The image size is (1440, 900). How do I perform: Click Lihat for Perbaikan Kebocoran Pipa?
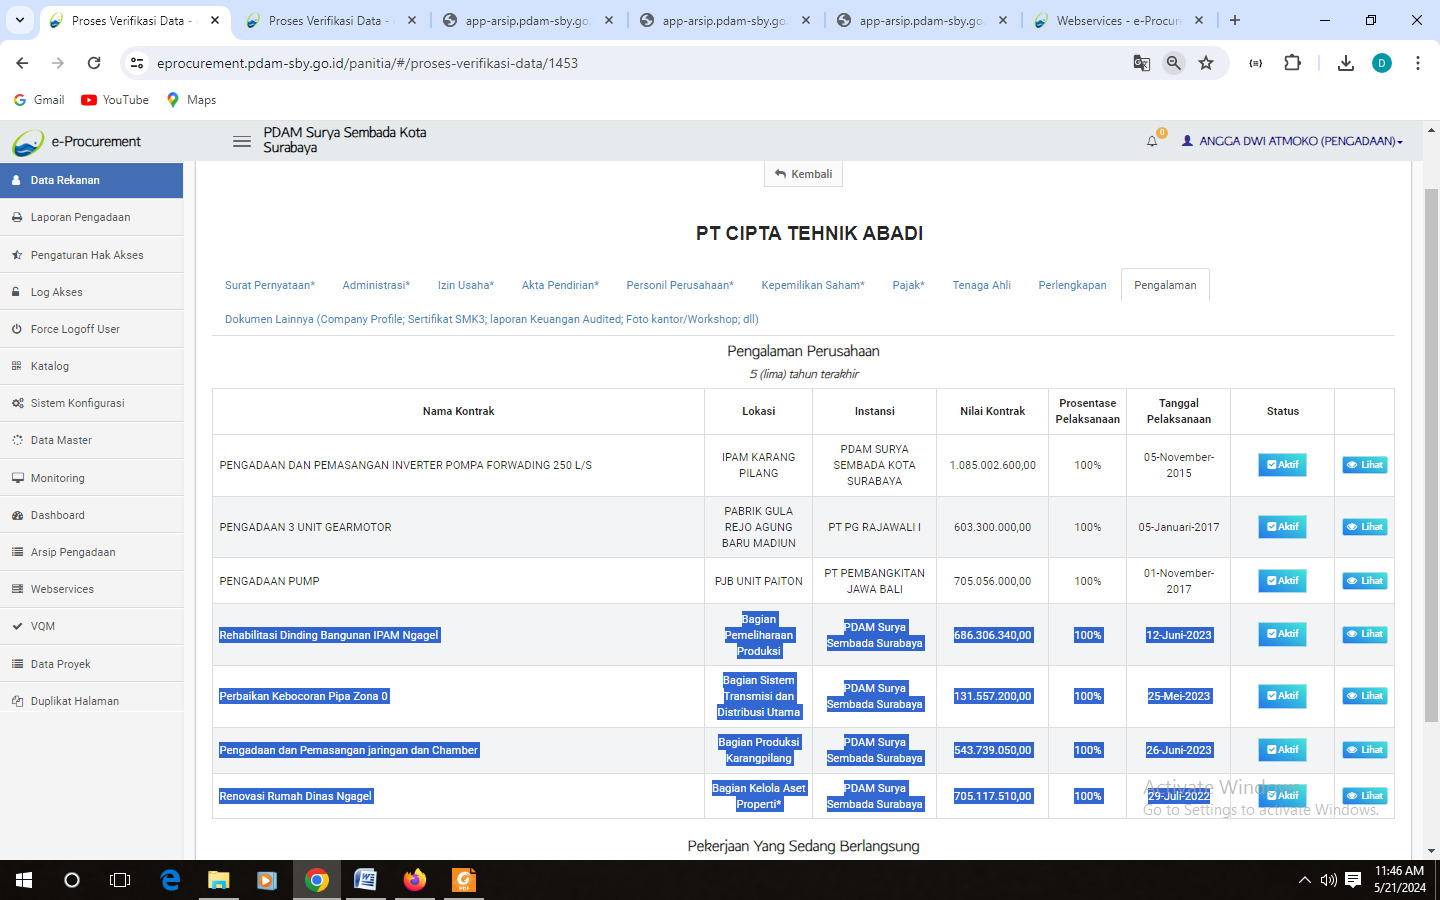[x=1365, y=696]
